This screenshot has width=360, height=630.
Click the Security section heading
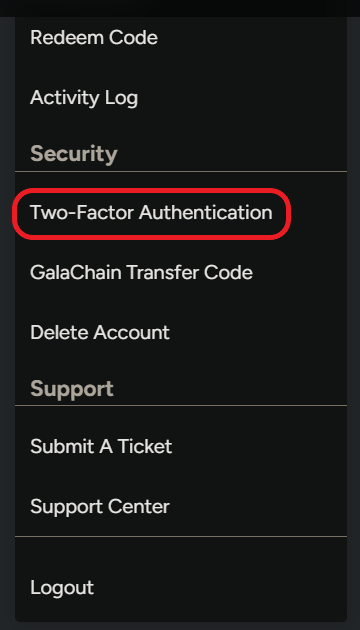74,153
